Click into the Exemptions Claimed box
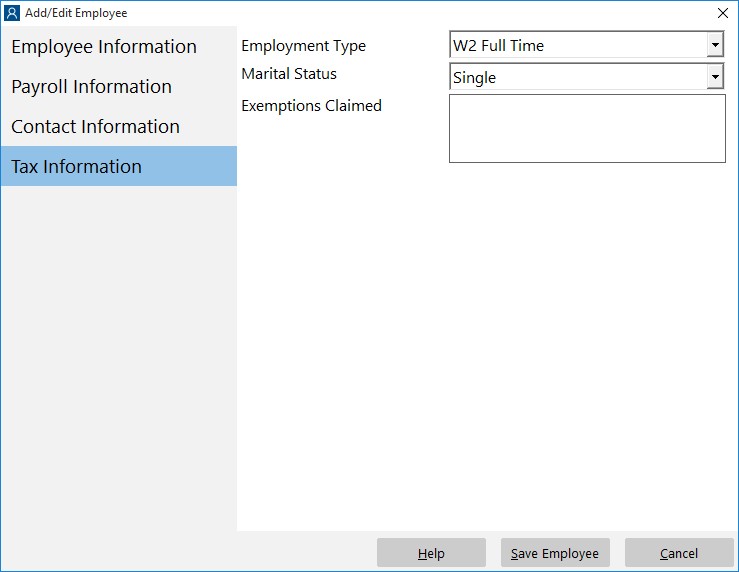739x572 pixels. [587, 129]
